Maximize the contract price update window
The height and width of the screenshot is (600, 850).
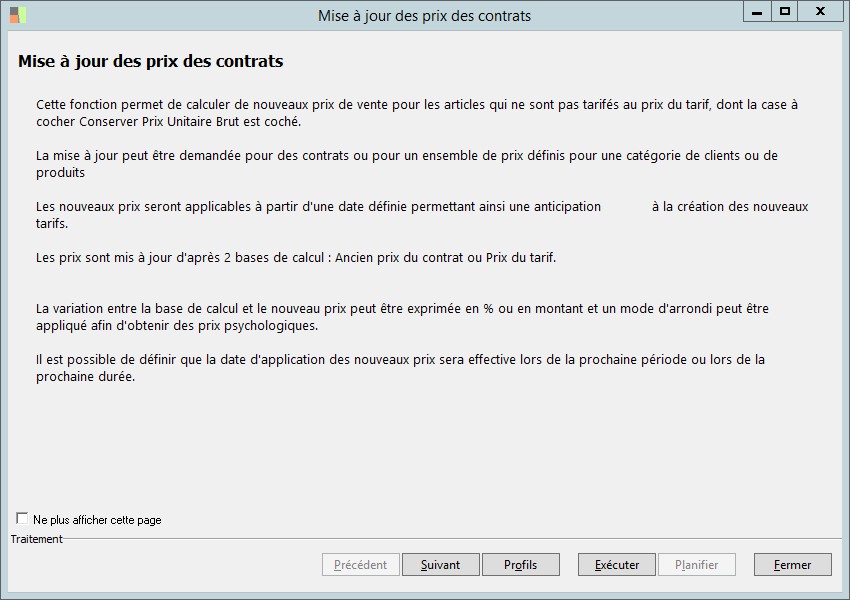(x=785, y=11)
